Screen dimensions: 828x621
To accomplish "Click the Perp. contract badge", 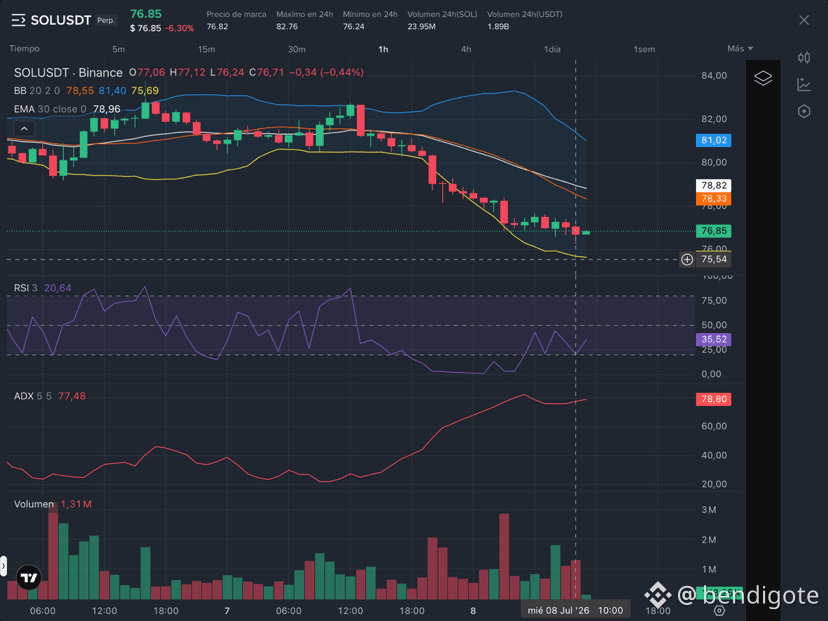I will click(106, 20).
